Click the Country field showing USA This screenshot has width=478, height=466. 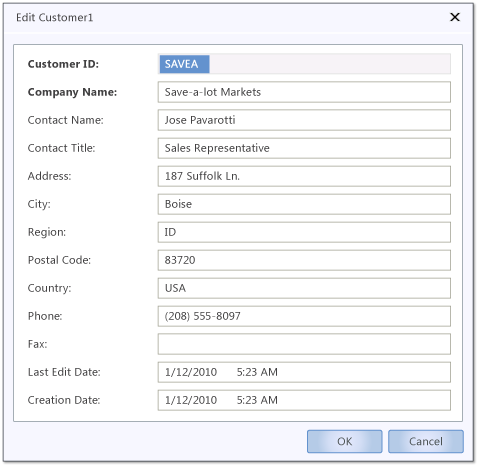point(304,288)
